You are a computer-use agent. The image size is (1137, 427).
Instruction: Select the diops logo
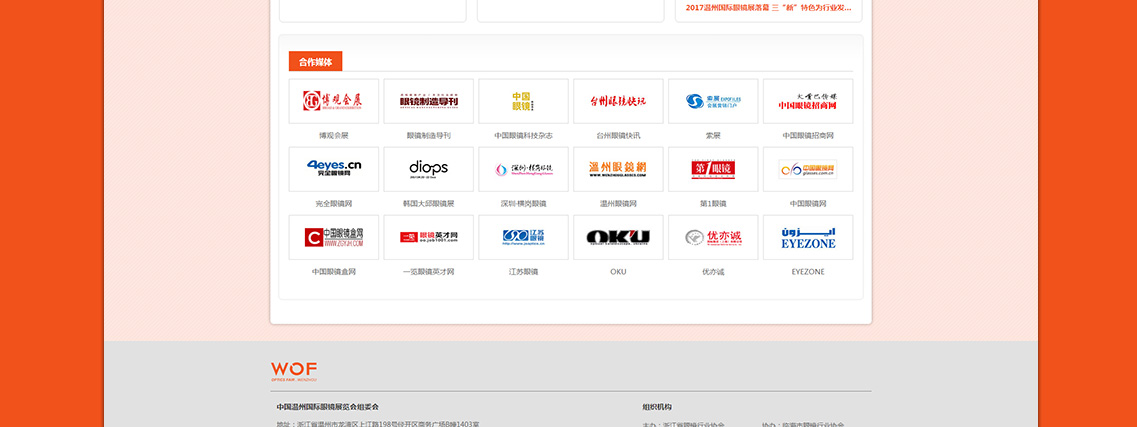click(429, 170)
